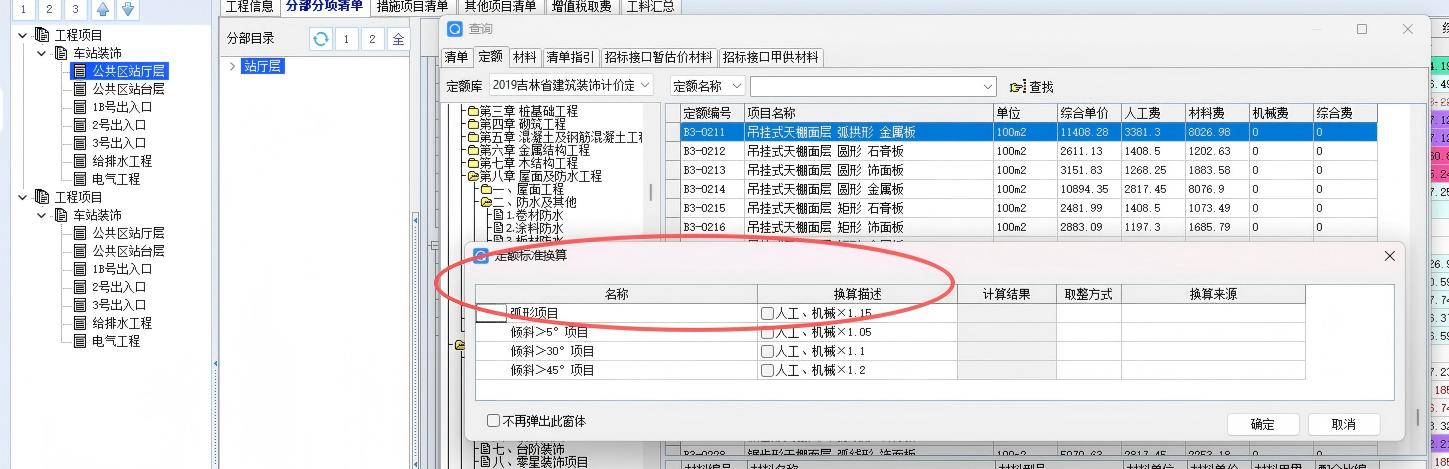Screen dimensions: 1449x469
Task: Expand the 站厅层 node in 分部目录
Action: [x=233, y=67]
